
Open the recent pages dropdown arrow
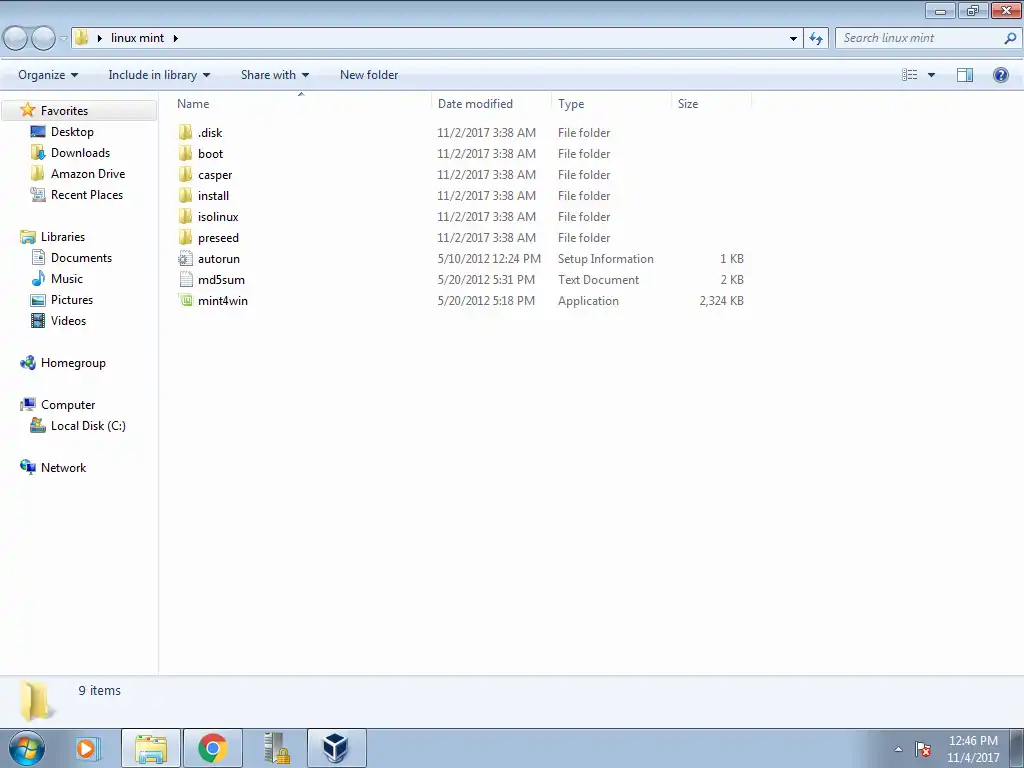pyautogui.click(x=63, y=39)
